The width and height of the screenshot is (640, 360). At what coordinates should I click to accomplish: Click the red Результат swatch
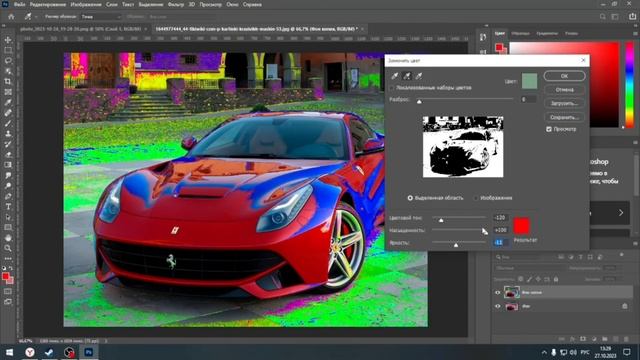click(x=521, y=226)
